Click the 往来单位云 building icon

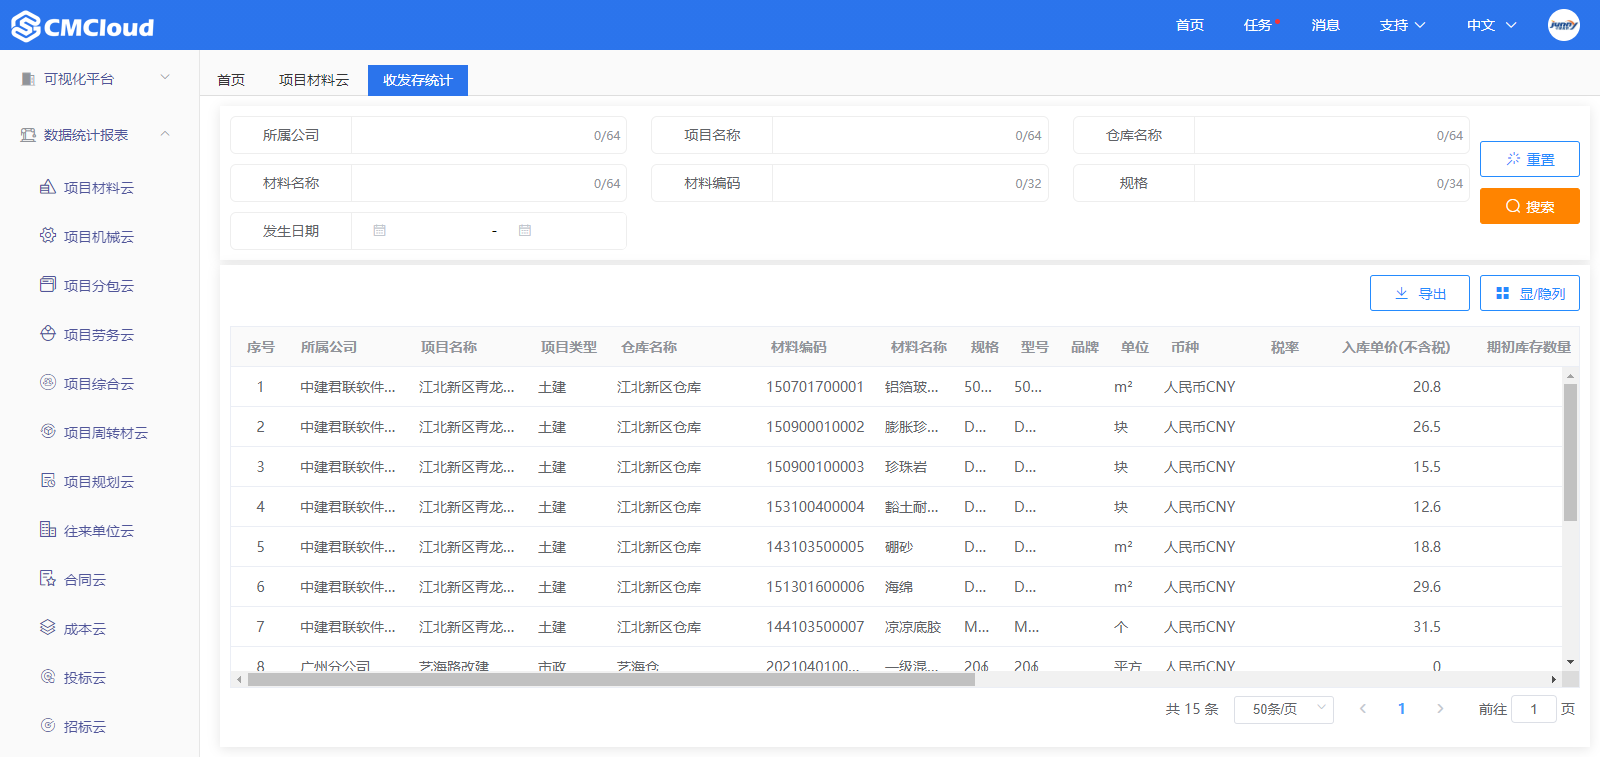click(x=47, y=530)
